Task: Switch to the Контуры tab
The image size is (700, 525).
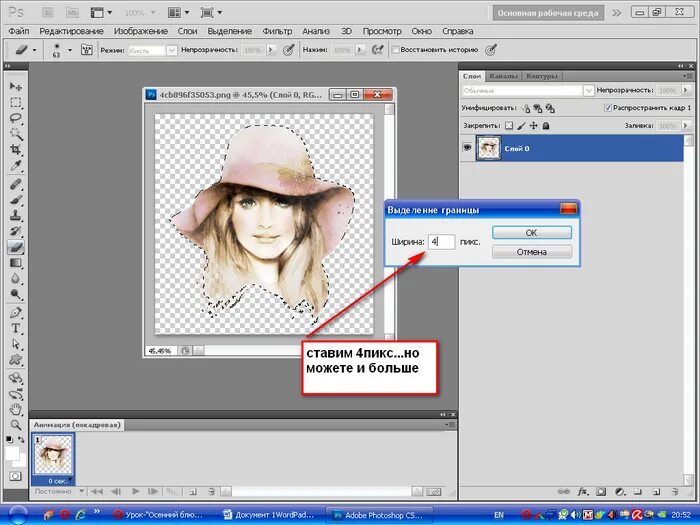Action: (542, 76)
